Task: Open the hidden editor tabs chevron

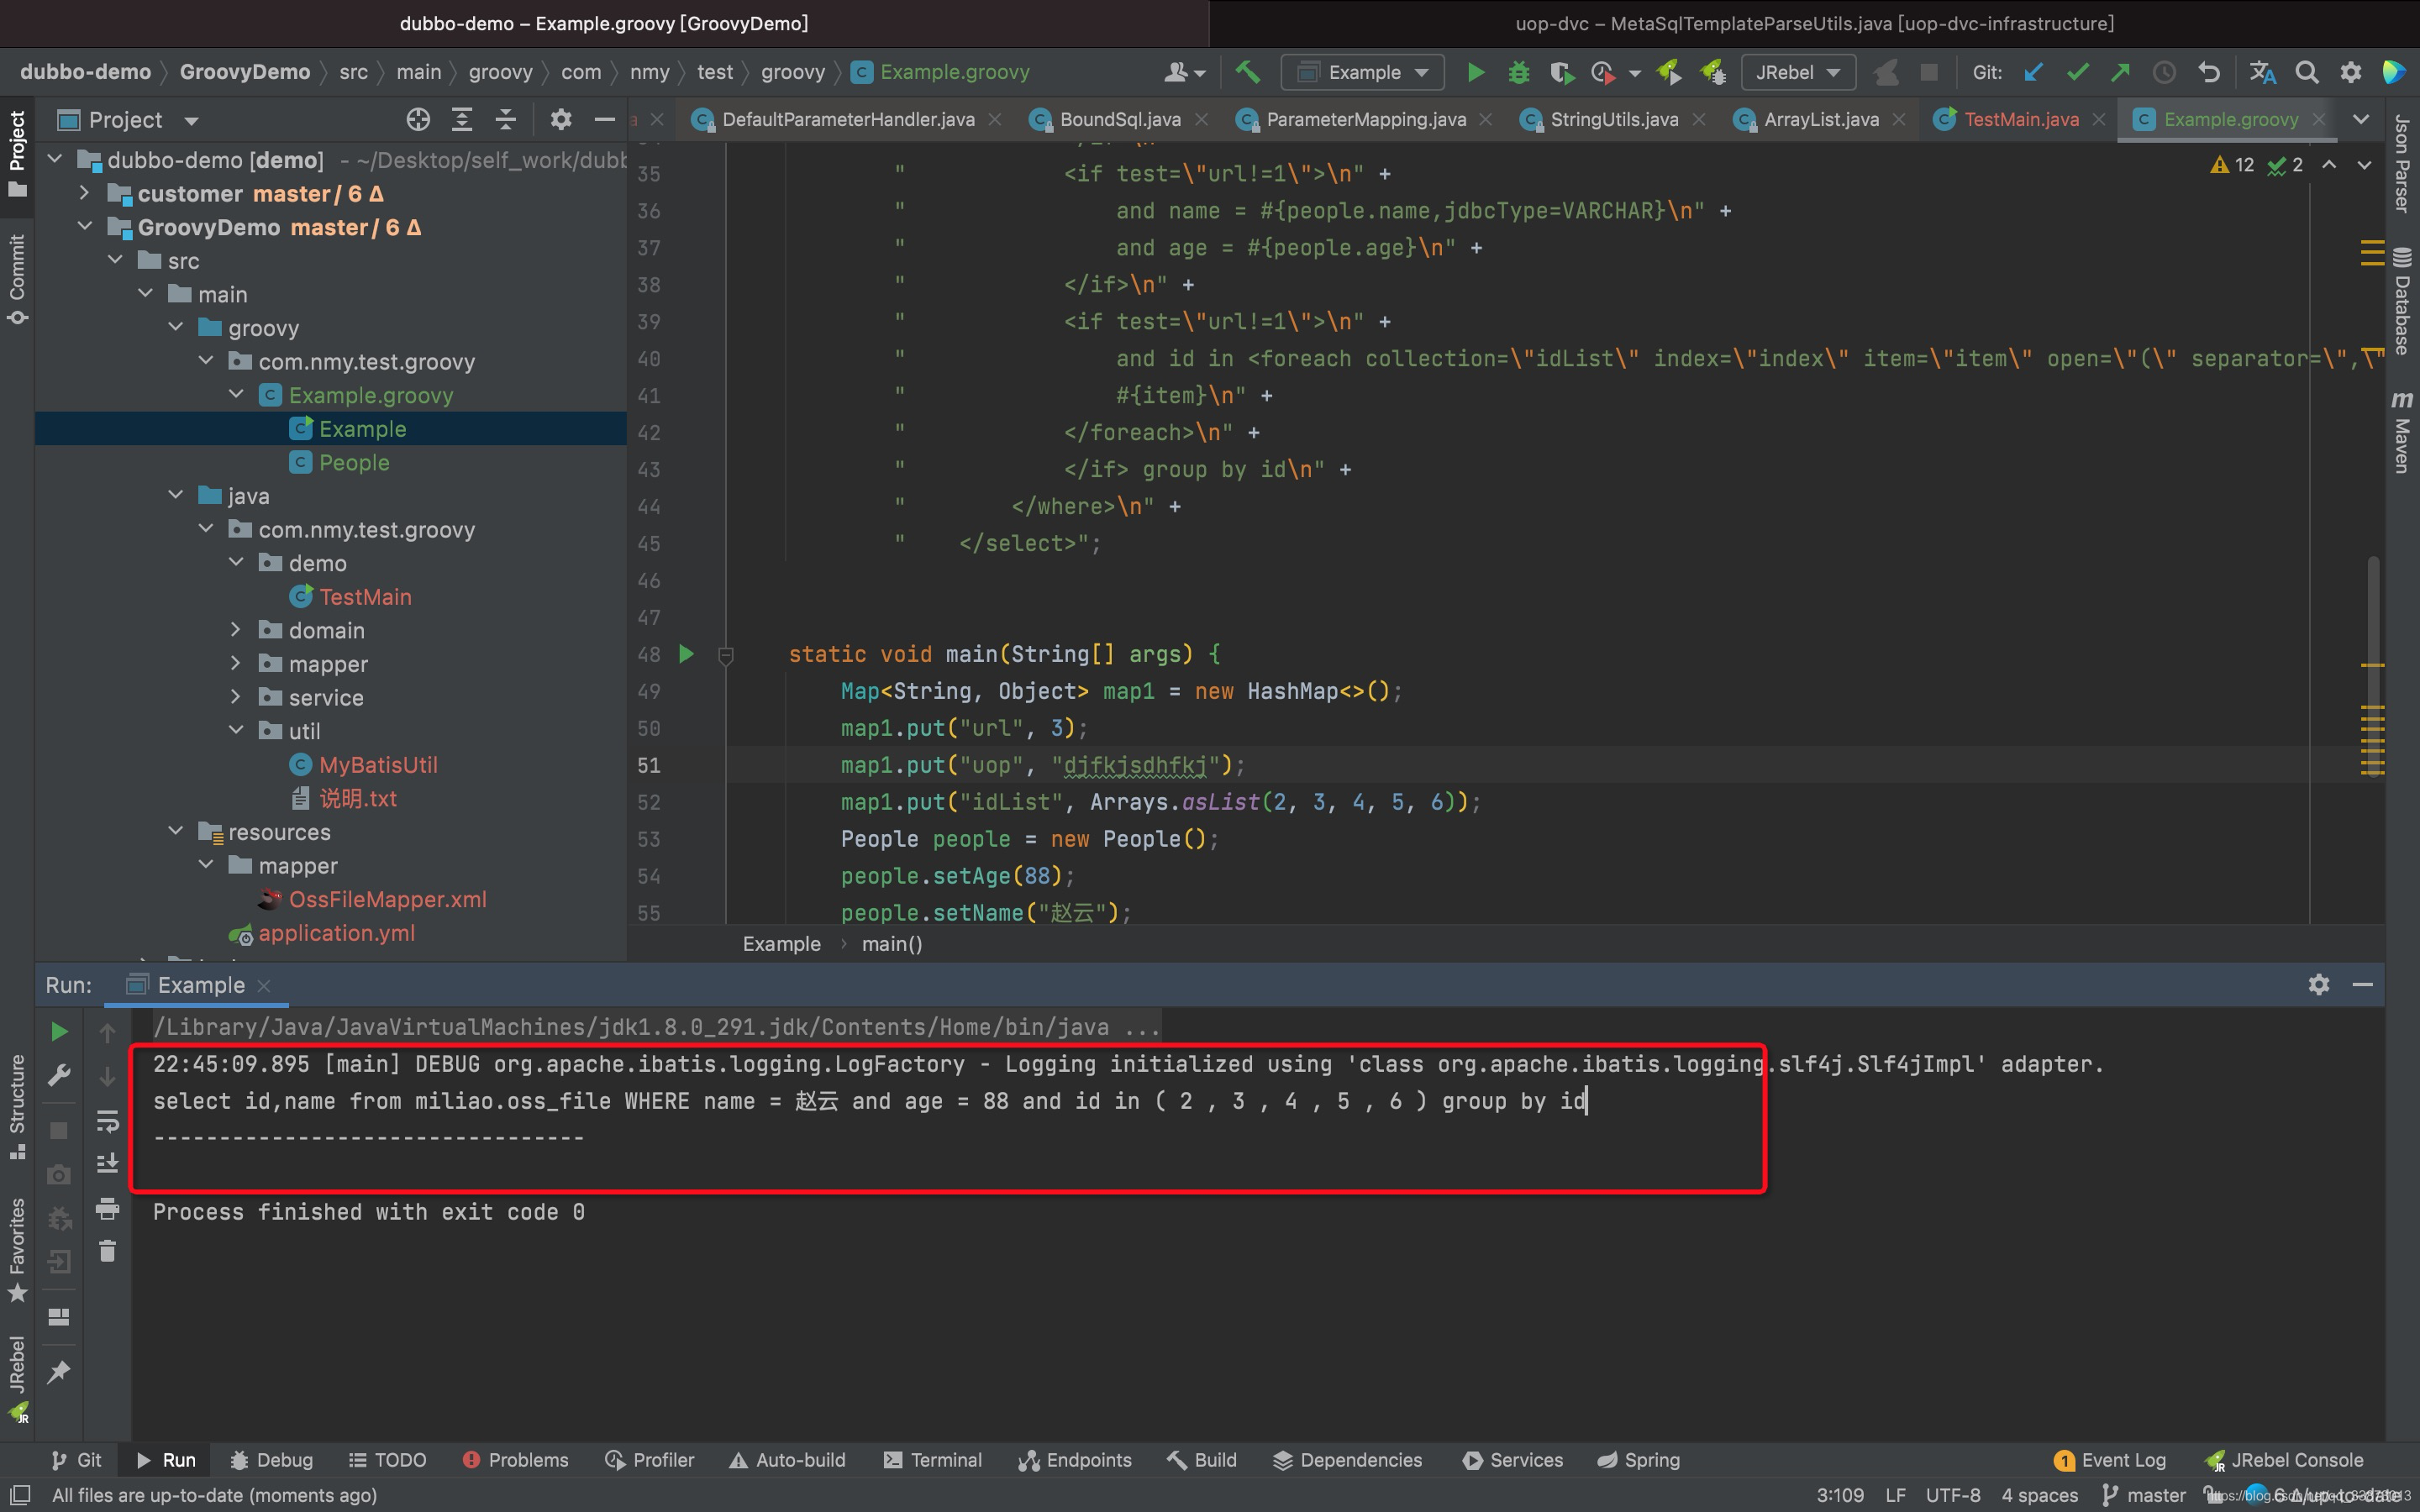Action: click(x=2361, y=119)
